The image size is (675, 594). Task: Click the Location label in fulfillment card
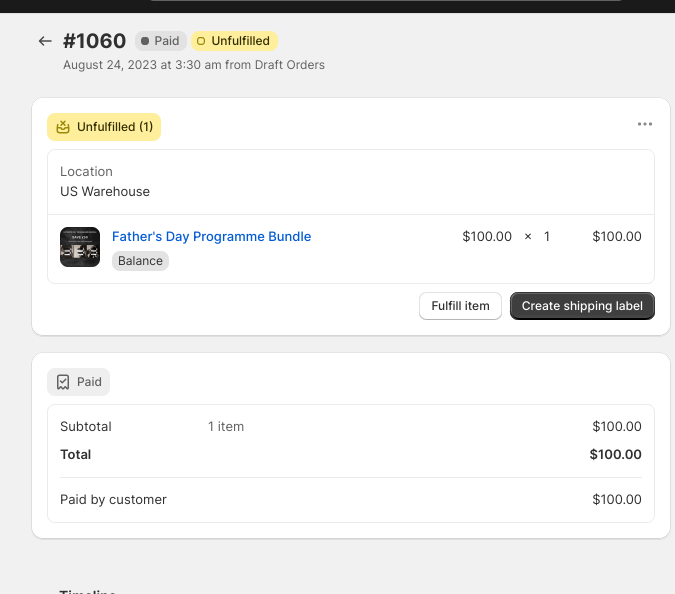tap(86, 172)
